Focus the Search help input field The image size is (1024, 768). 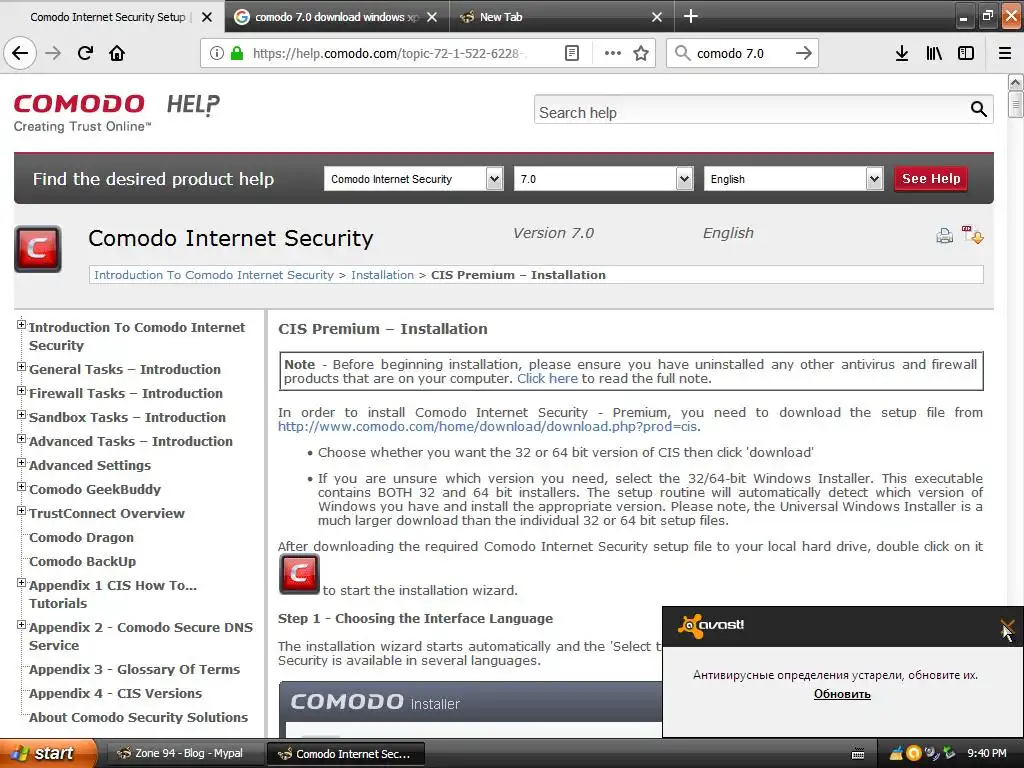pyautogui.click(x=751, y=110)
